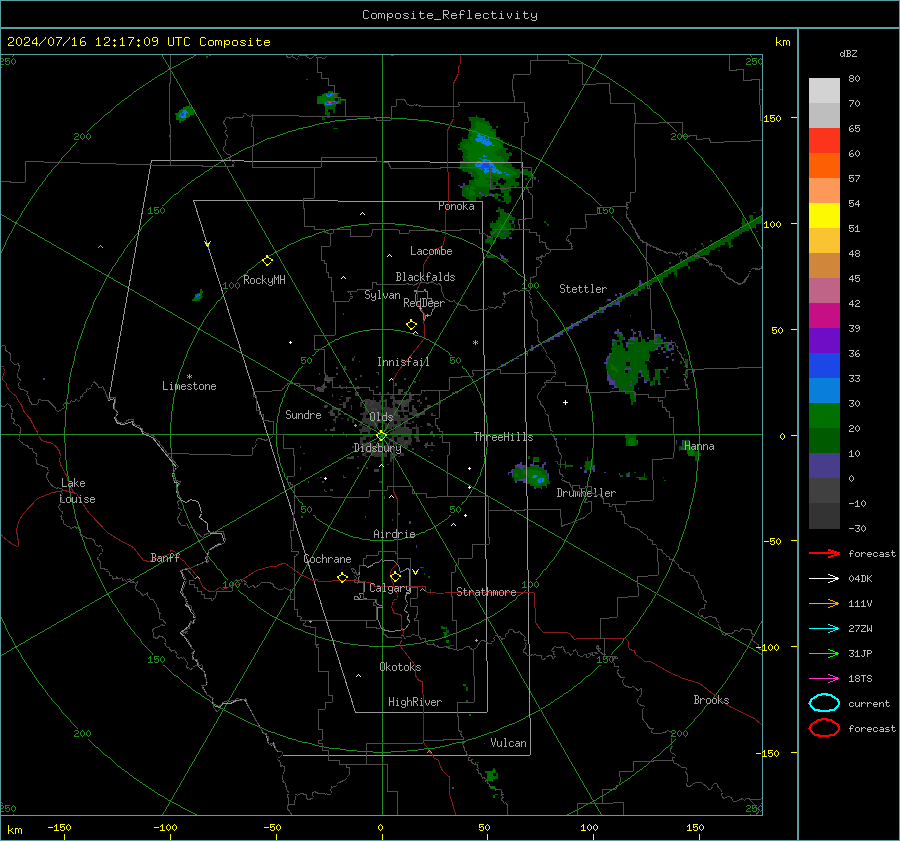
Task: Click the yellow diamond marker near RockyMH
Action: [267, 261]
